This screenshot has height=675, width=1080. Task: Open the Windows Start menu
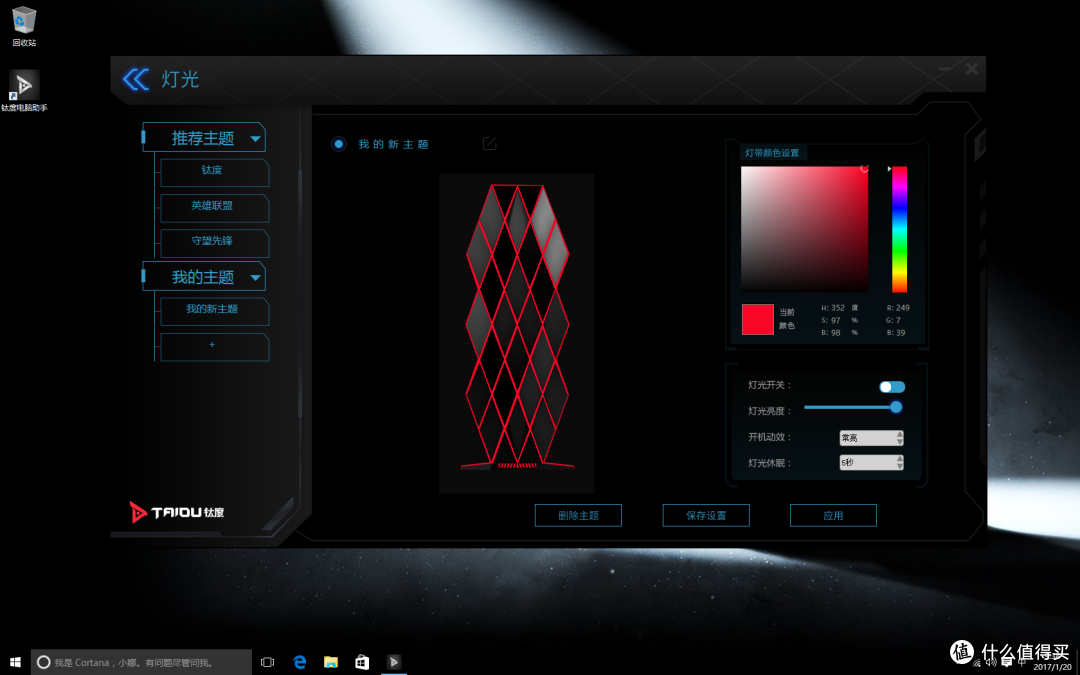coord(15,662)
